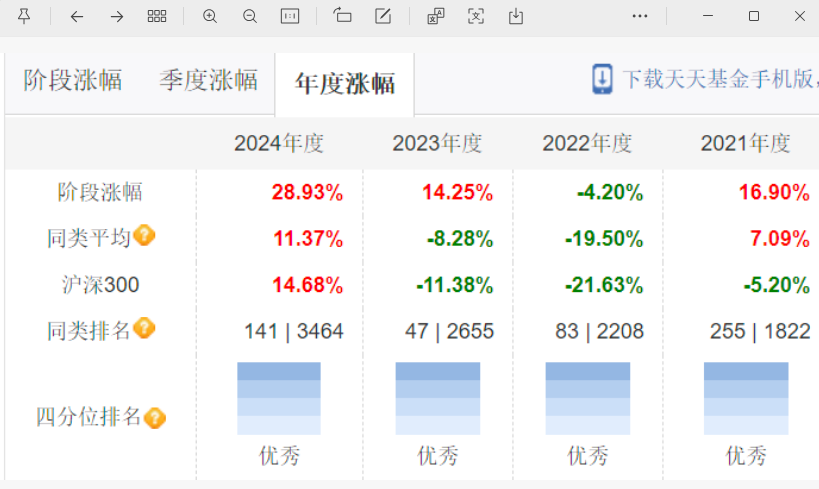Extract text with the OCR icon
The height and width of the screenshot is (489, 819).
point(476,17)
